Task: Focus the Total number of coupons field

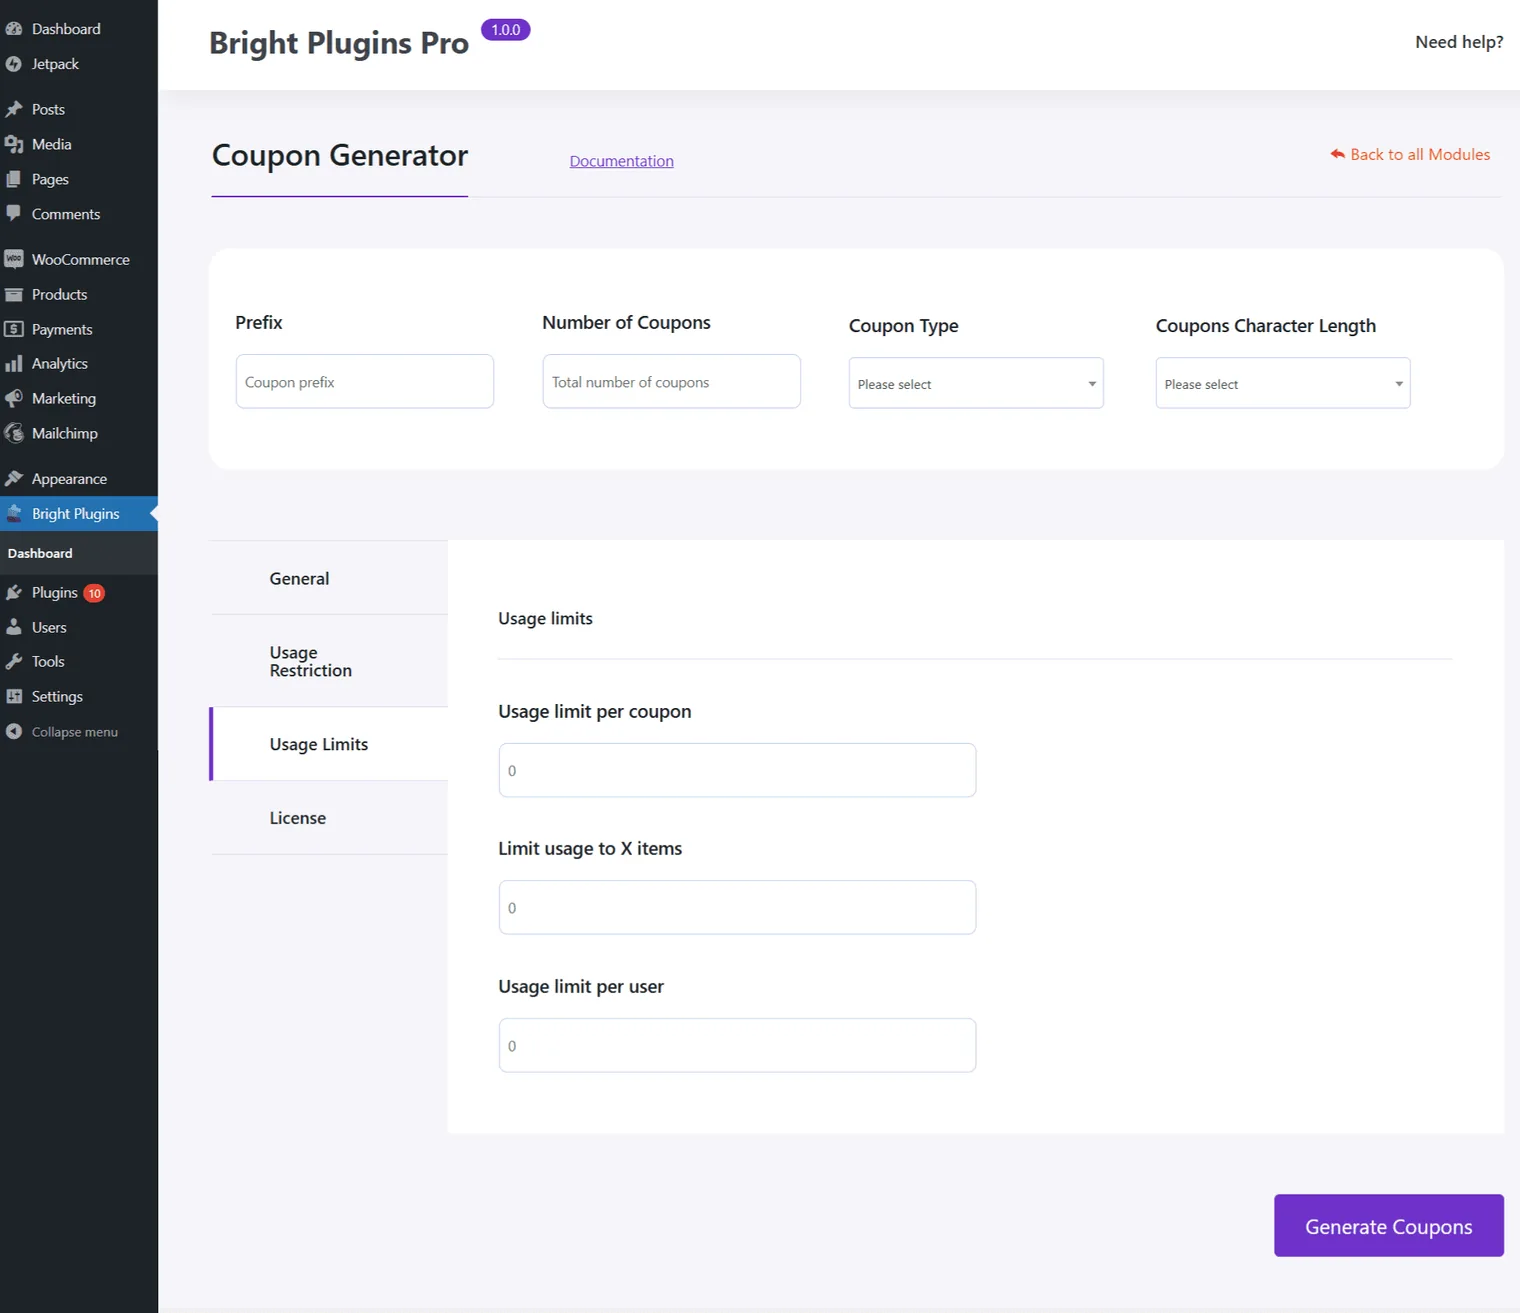Action: (x=672, y=381)
